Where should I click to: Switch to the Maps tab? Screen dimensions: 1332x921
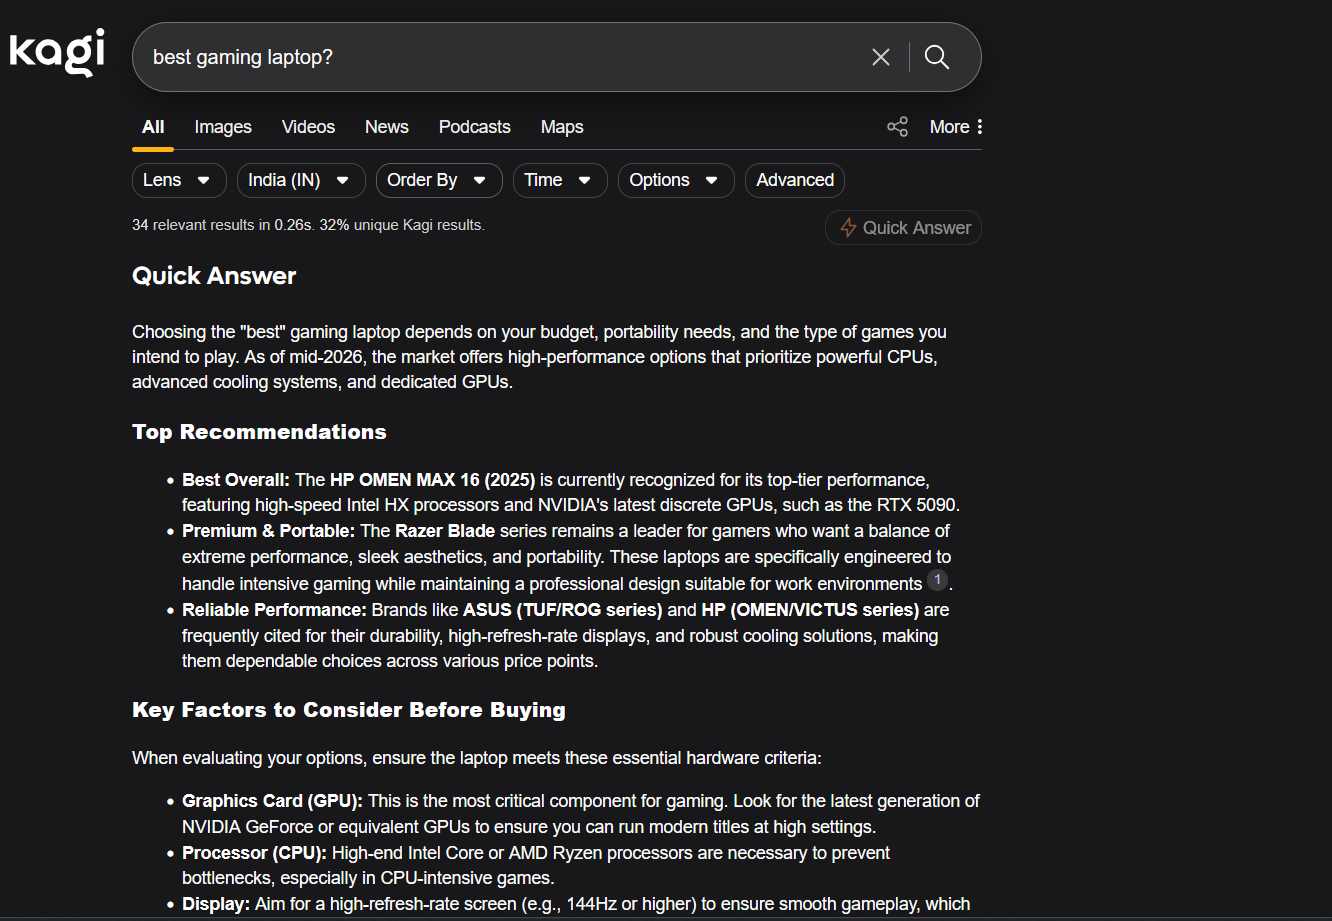click(x=562, y=127)
